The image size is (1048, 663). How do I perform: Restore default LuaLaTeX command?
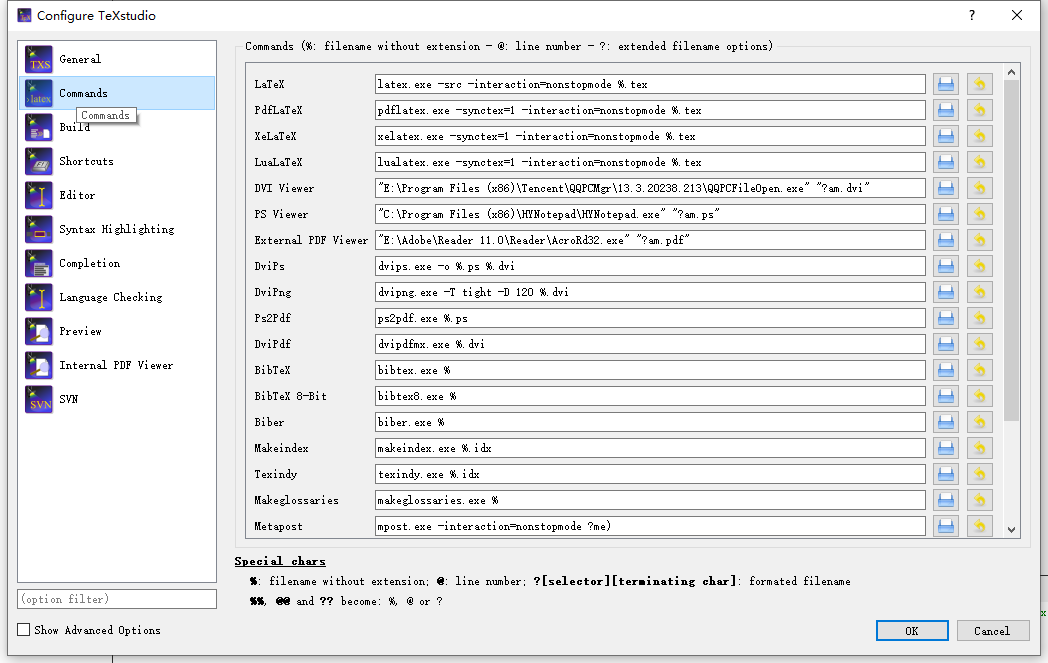click(x=979, y=162)
